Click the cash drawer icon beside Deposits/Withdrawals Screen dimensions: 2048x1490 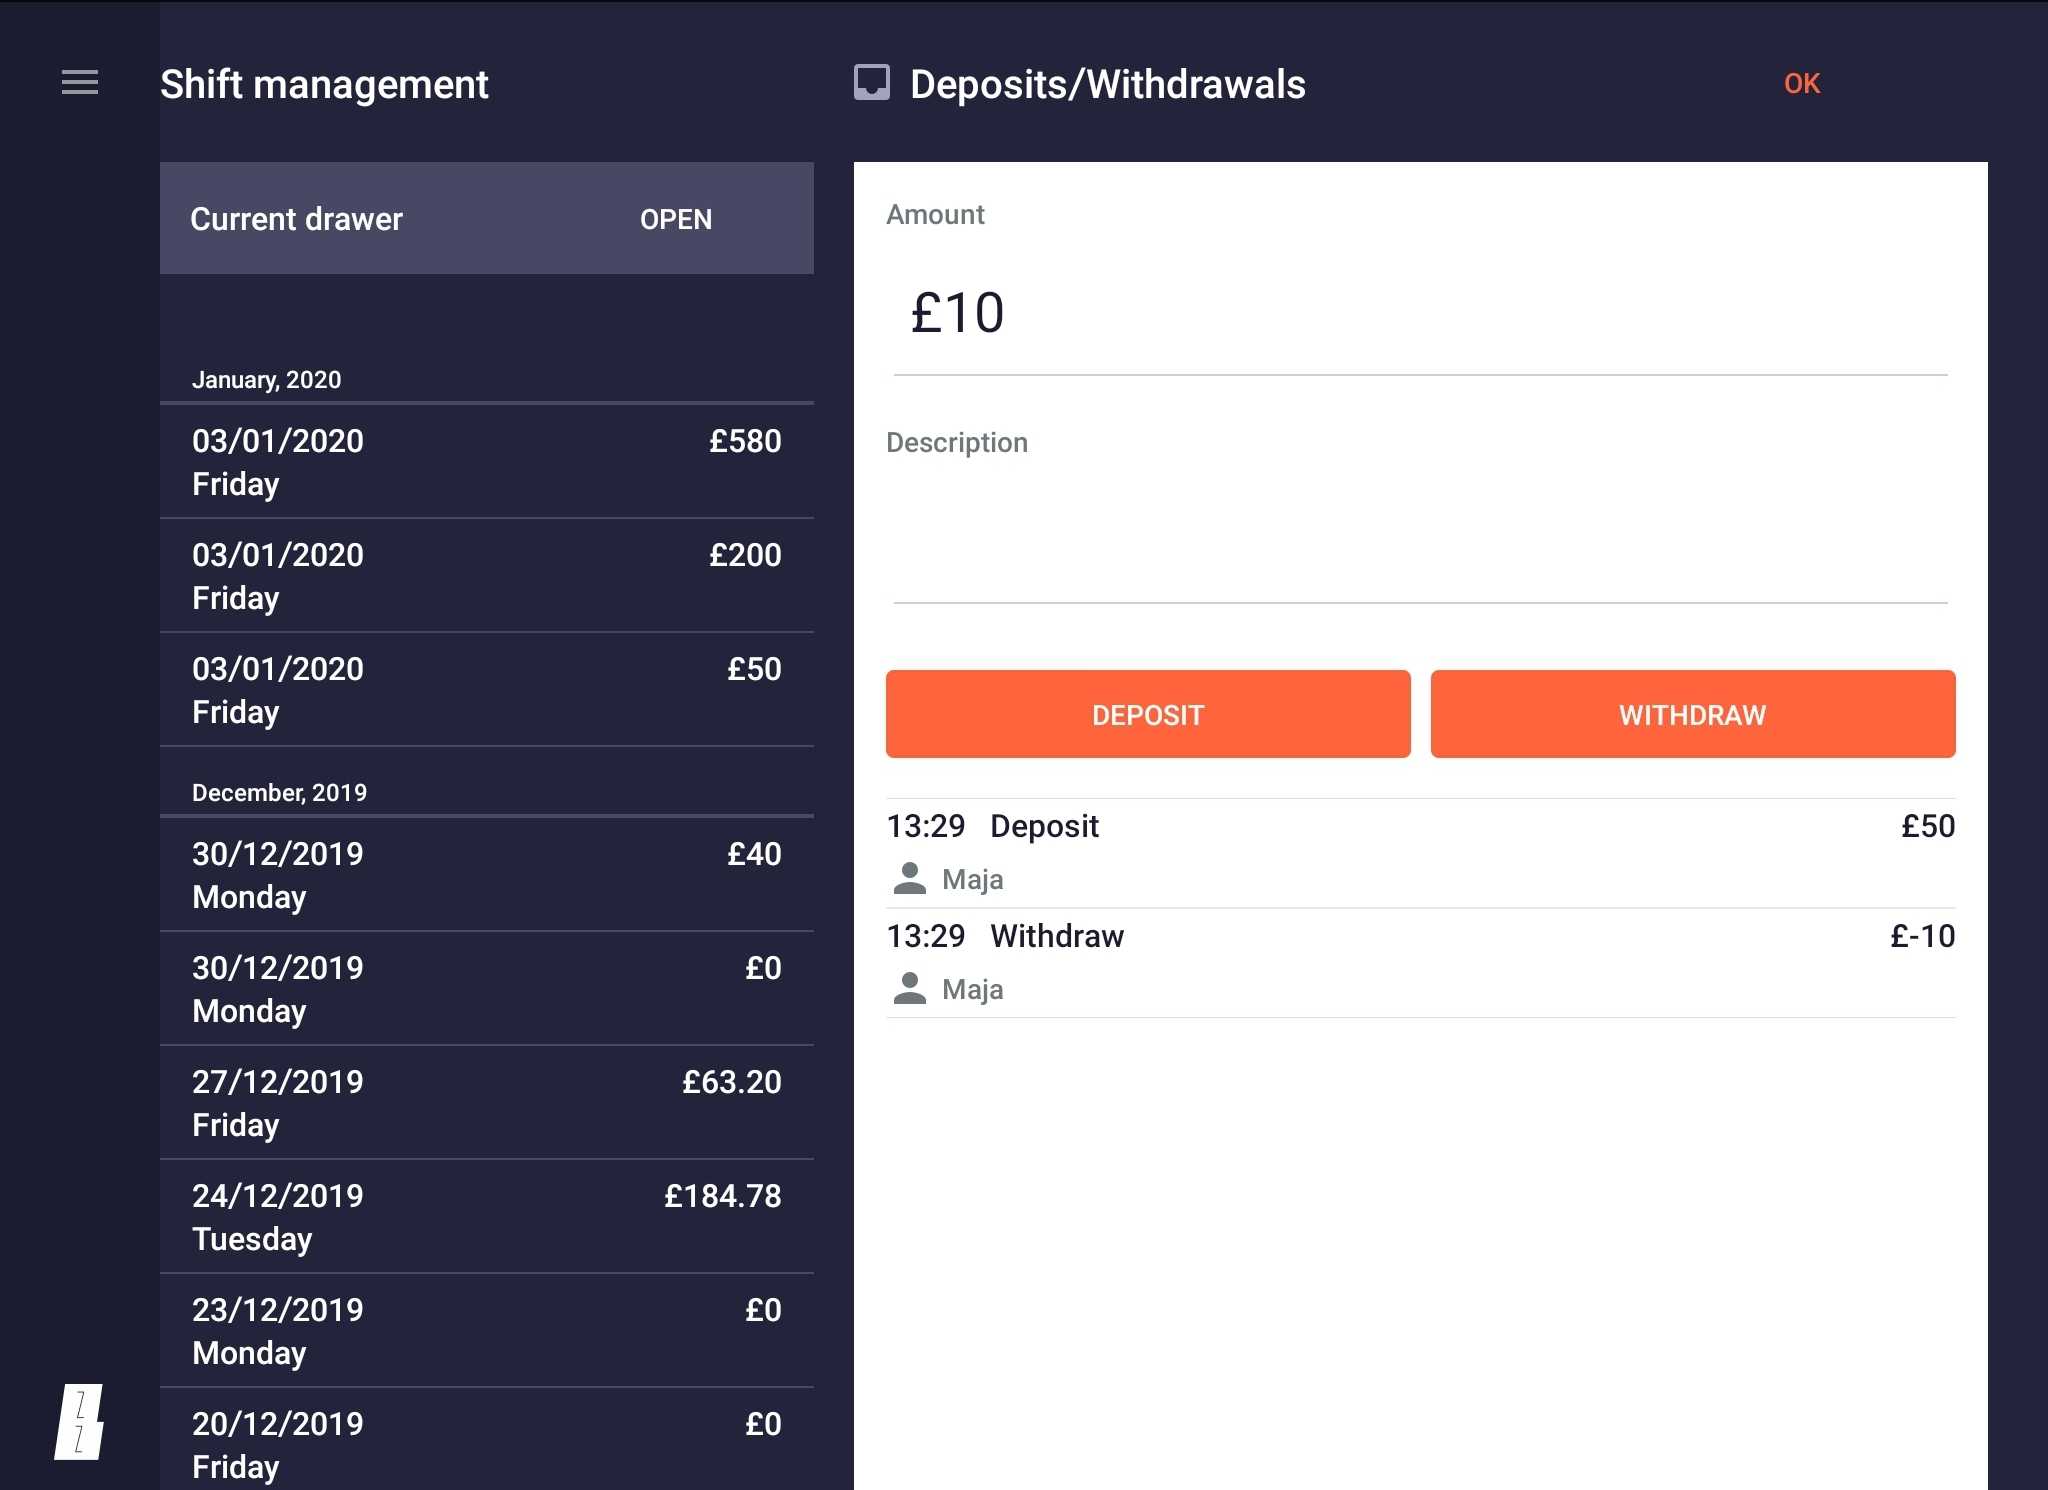pyautogui.click(x=872, y=83)
